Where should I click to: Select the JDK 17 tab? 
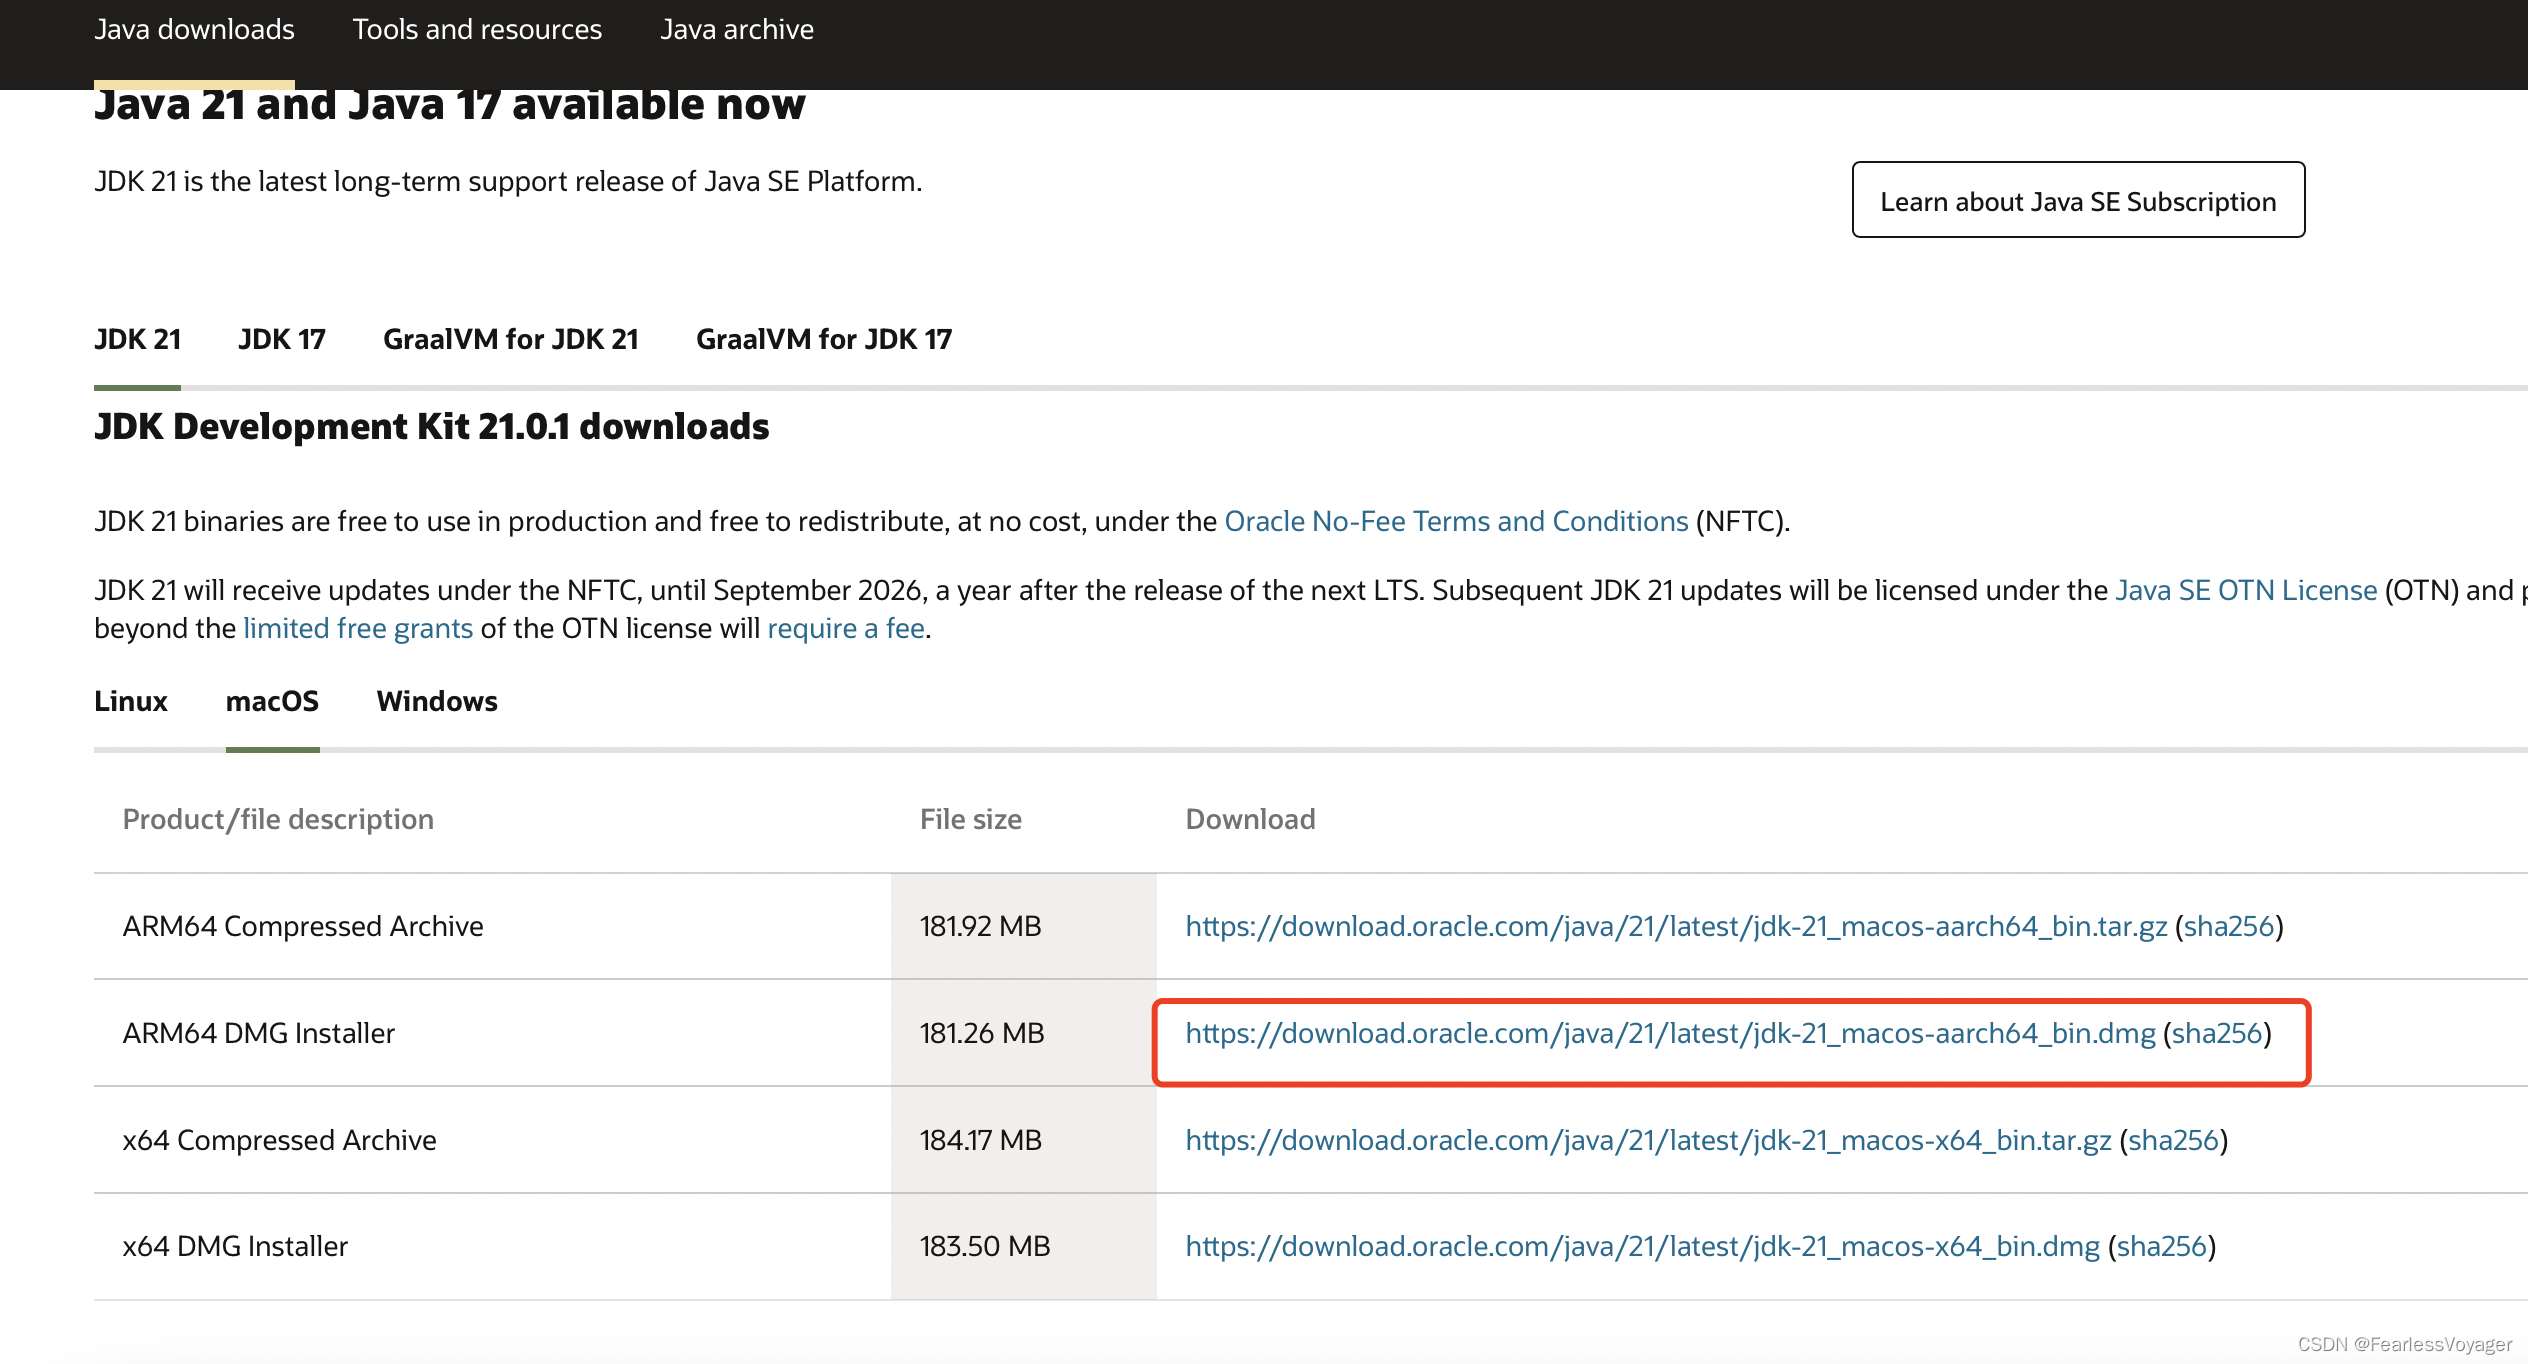[279, 338]
